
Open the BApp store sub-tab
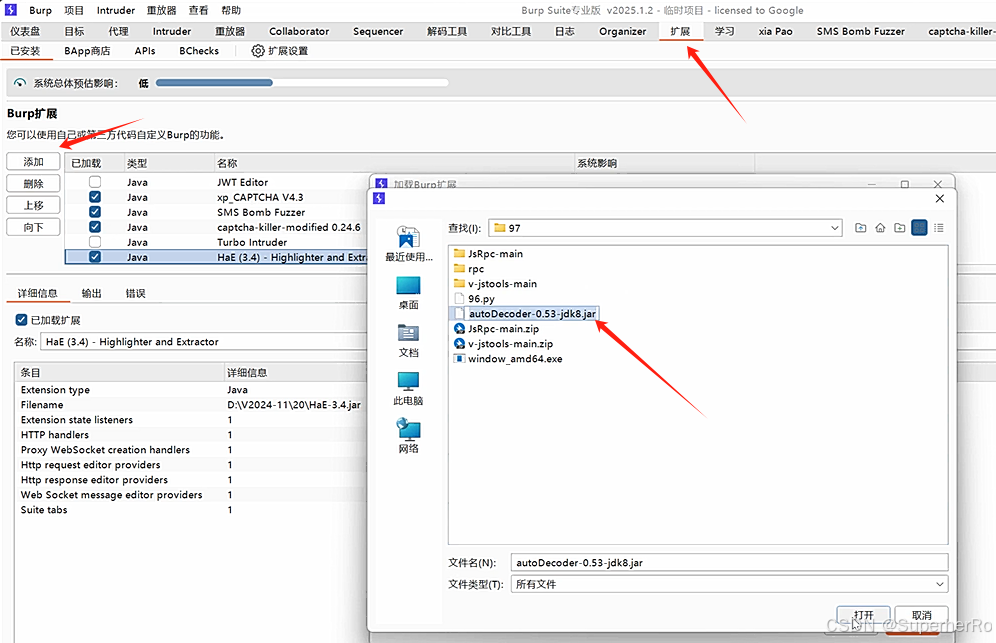click(87, 51)
